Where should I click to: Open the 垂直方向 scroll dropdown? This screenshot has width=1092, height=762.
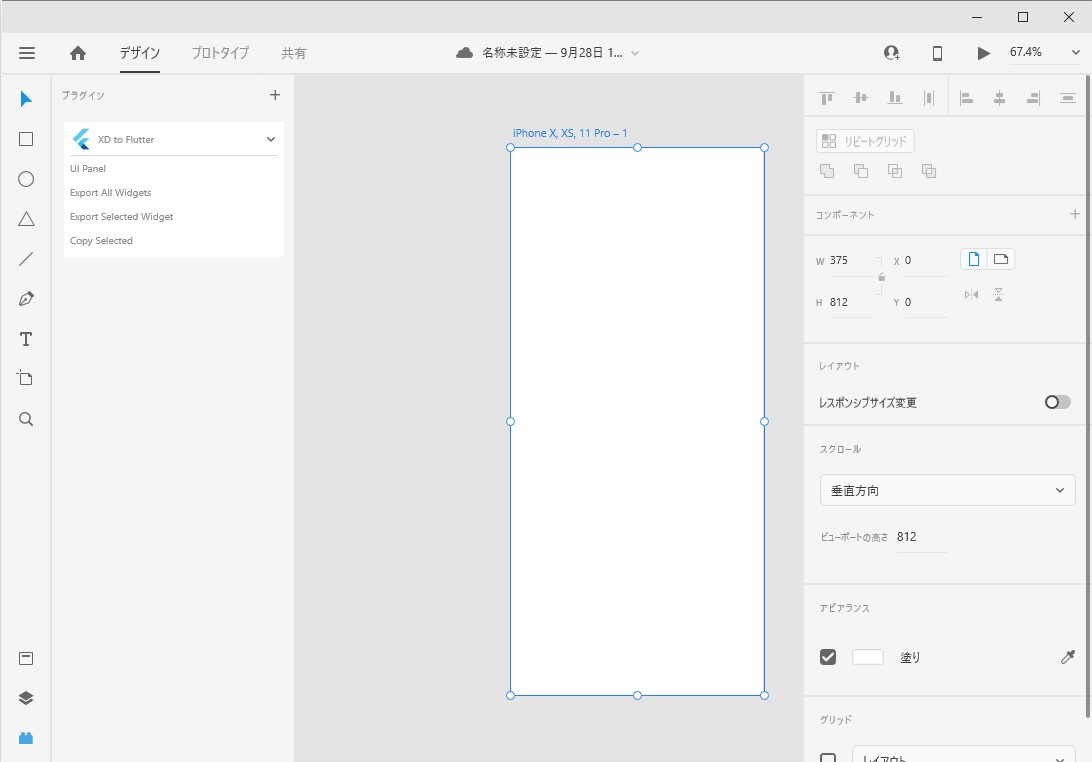coord(947,490)
